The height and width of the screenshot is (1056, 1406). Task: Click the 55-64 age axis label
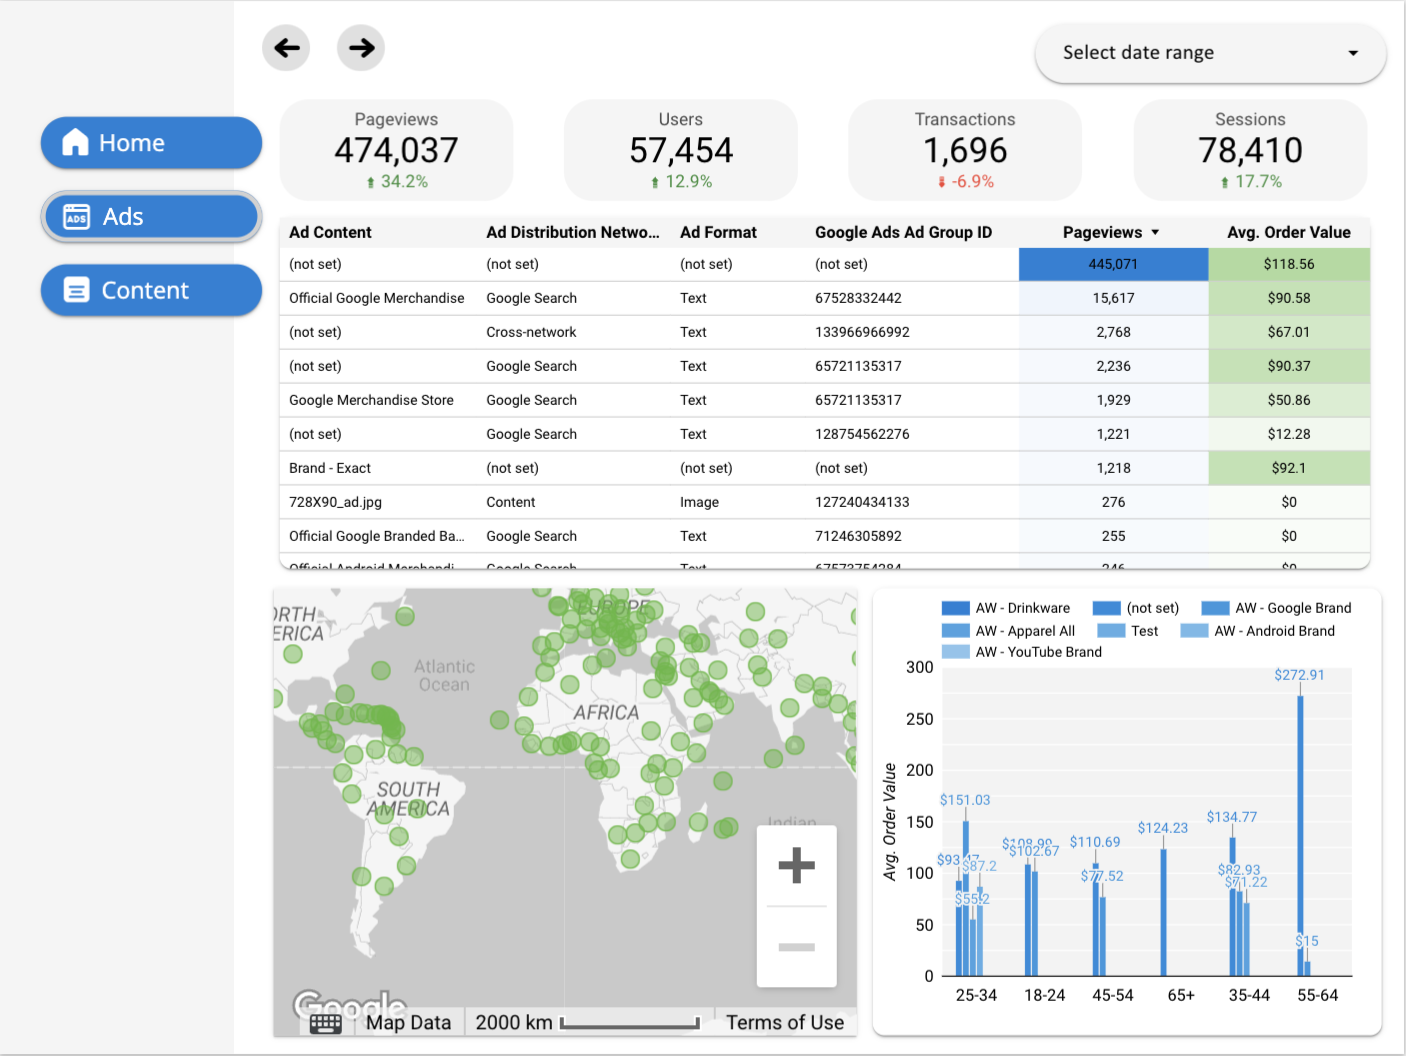click(x=1317, y=995)
